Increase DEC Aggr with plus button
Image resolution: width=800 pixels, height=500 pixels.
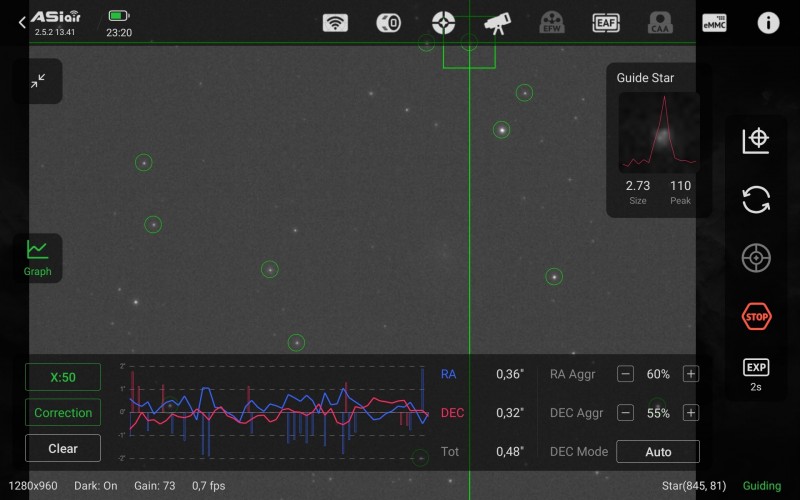[691, 413]
